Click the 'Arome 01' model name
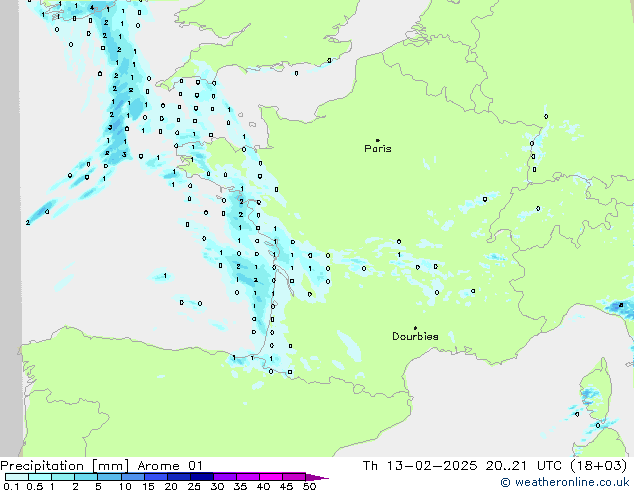Viewport: 634px width, 490px height. [170, 466]
